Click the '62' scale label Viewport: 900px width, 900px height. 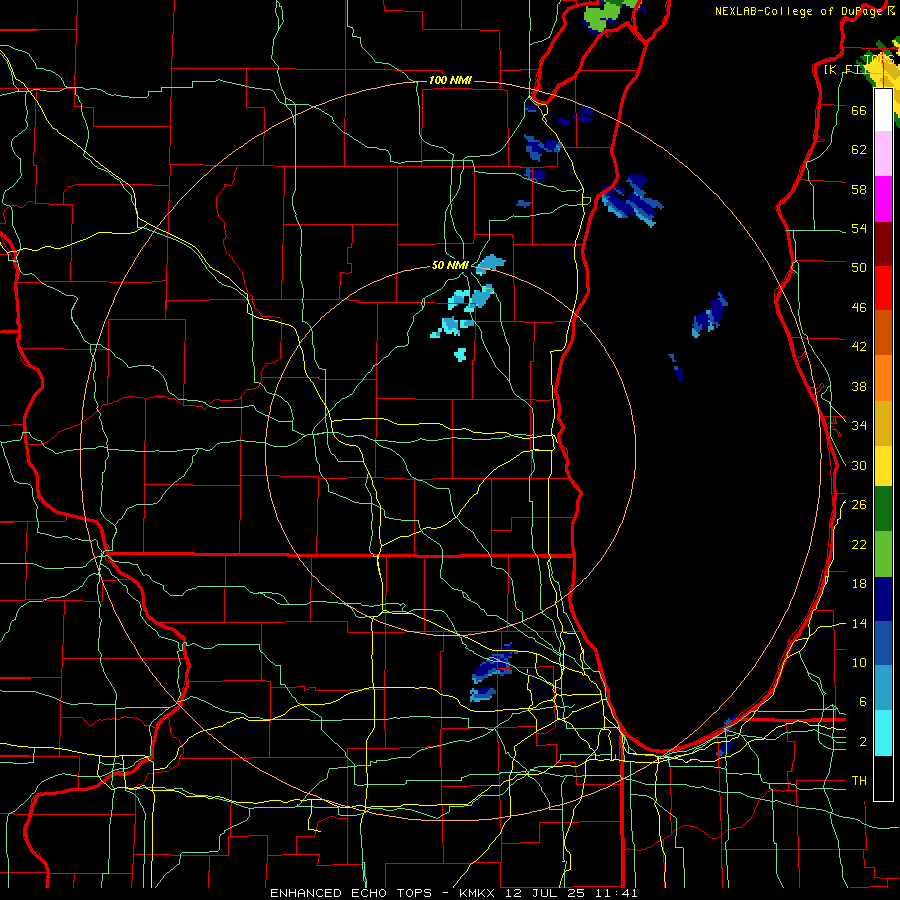[x=859, y=150]
